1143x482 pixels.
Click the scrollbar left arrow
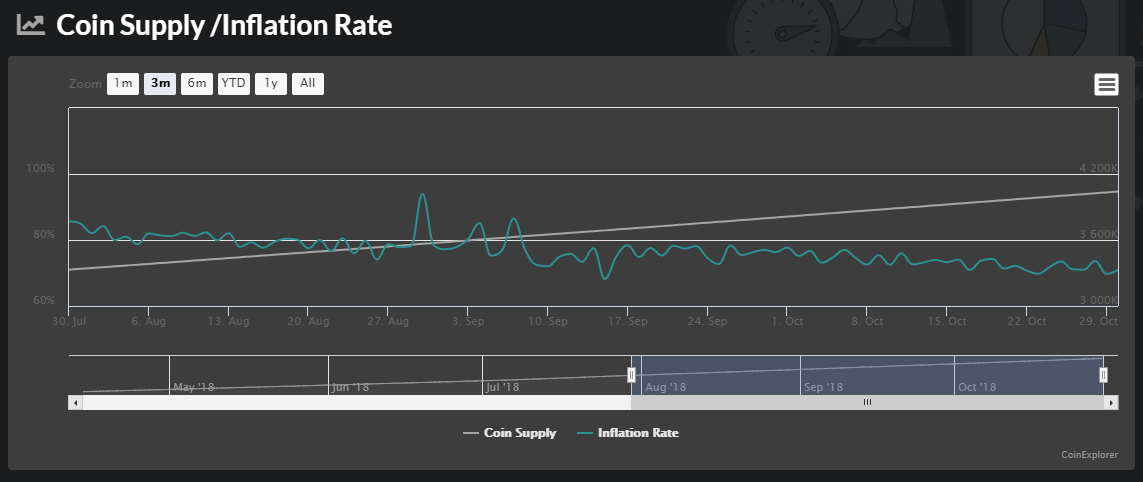(x=75, y=403)
